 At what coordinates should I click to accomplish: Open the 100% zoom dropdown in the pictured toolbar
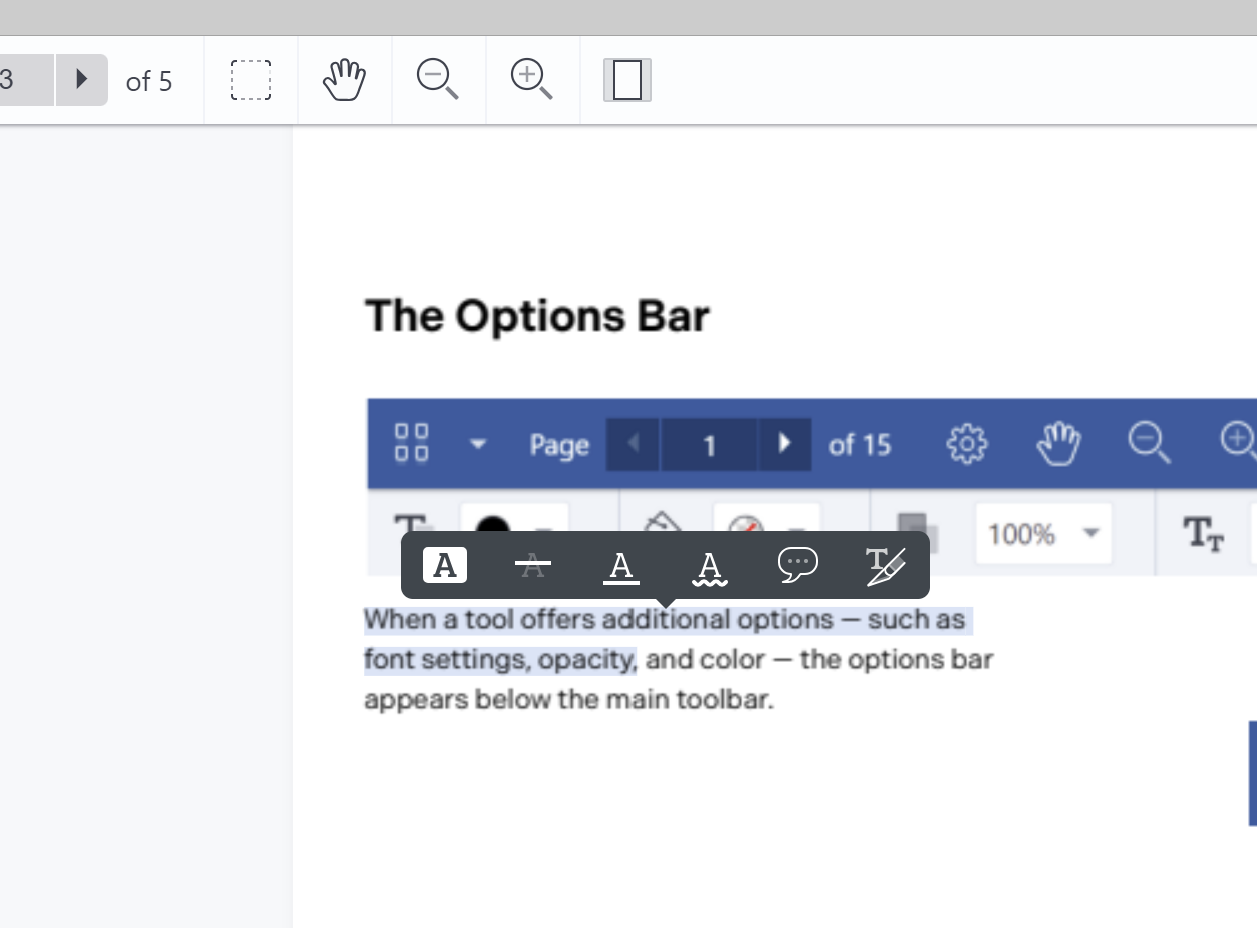pyautogui.click(x=1043, y=533)
